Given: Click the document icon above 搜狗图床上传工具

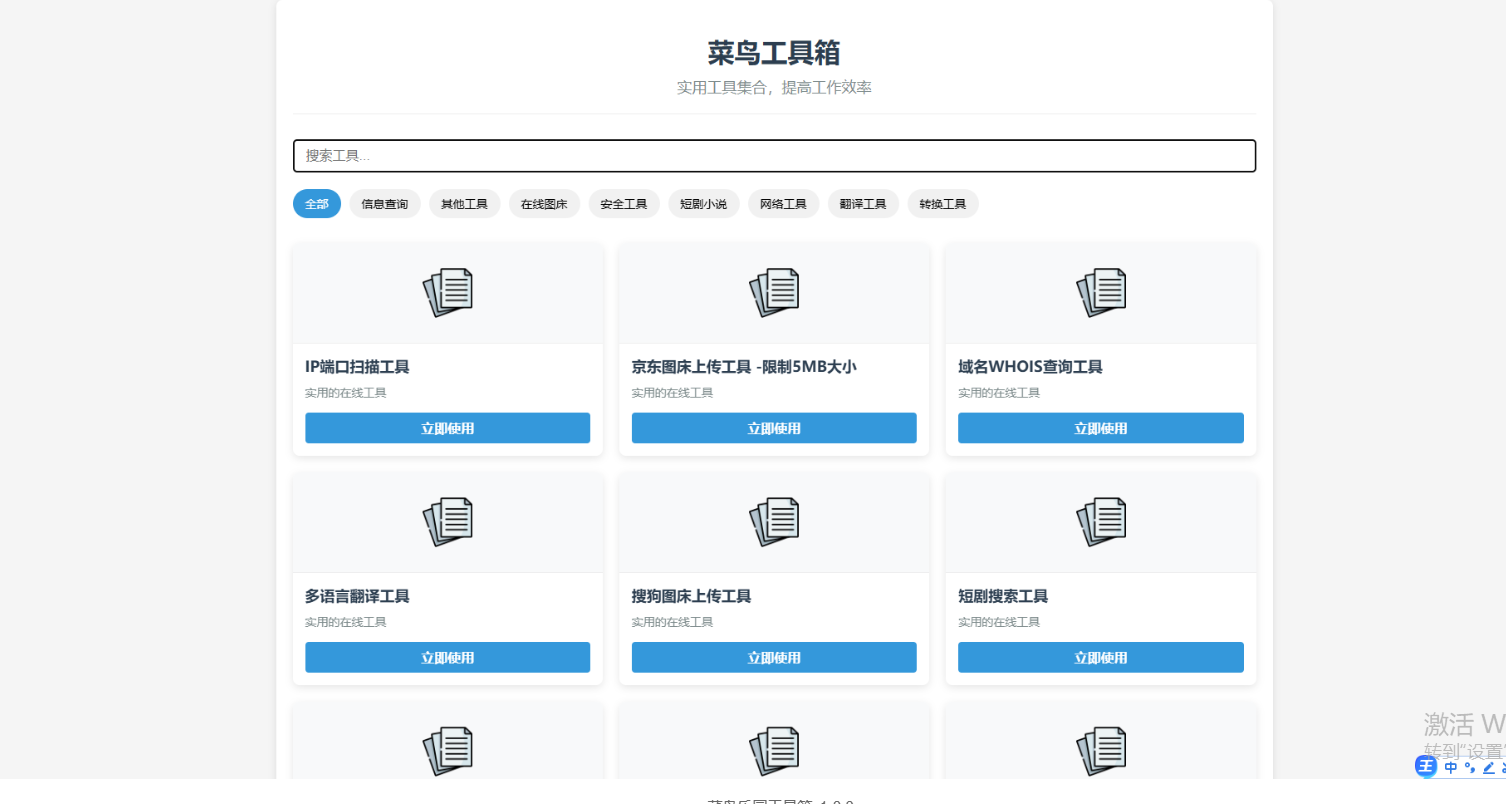Looking at the screenshot, I should [774, 522].
